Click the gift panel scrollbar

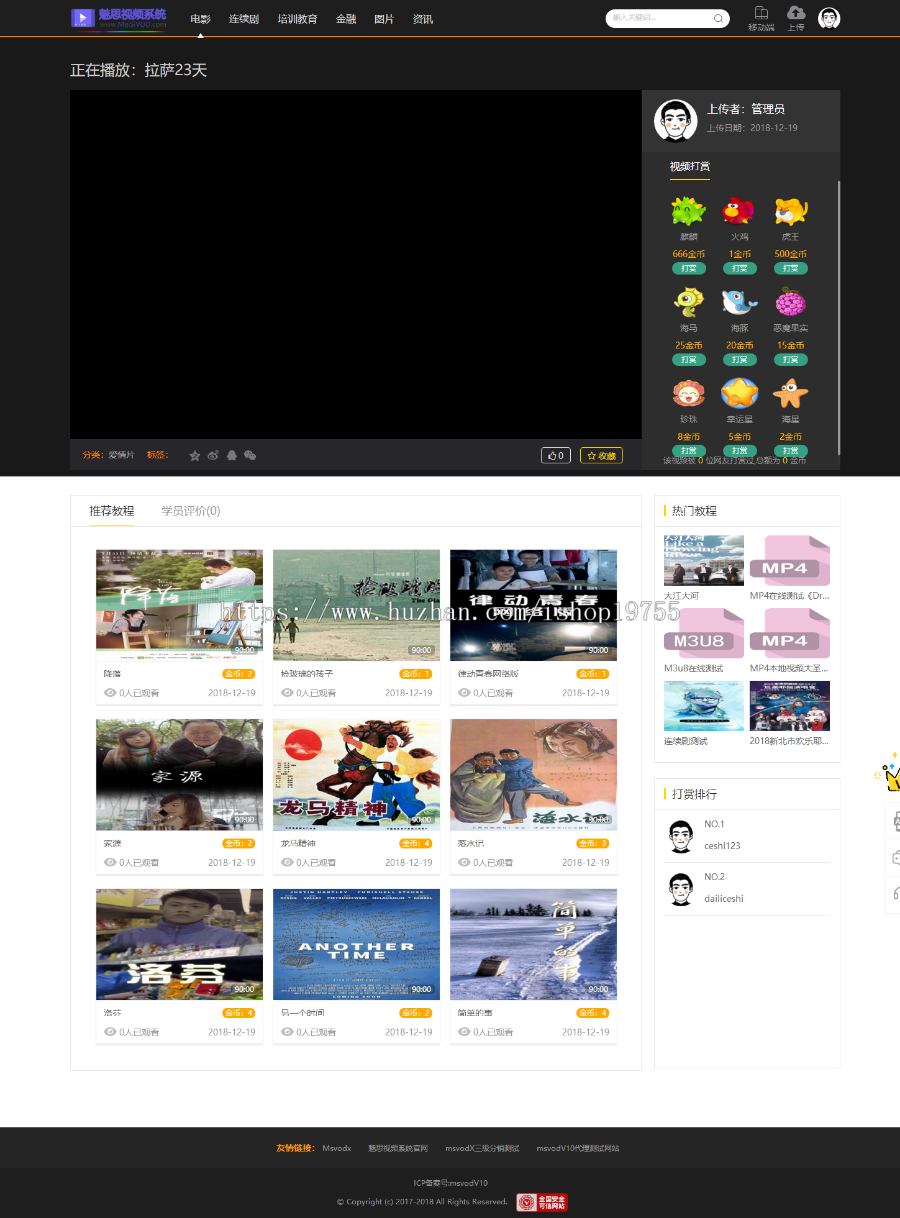pos(839,318)
